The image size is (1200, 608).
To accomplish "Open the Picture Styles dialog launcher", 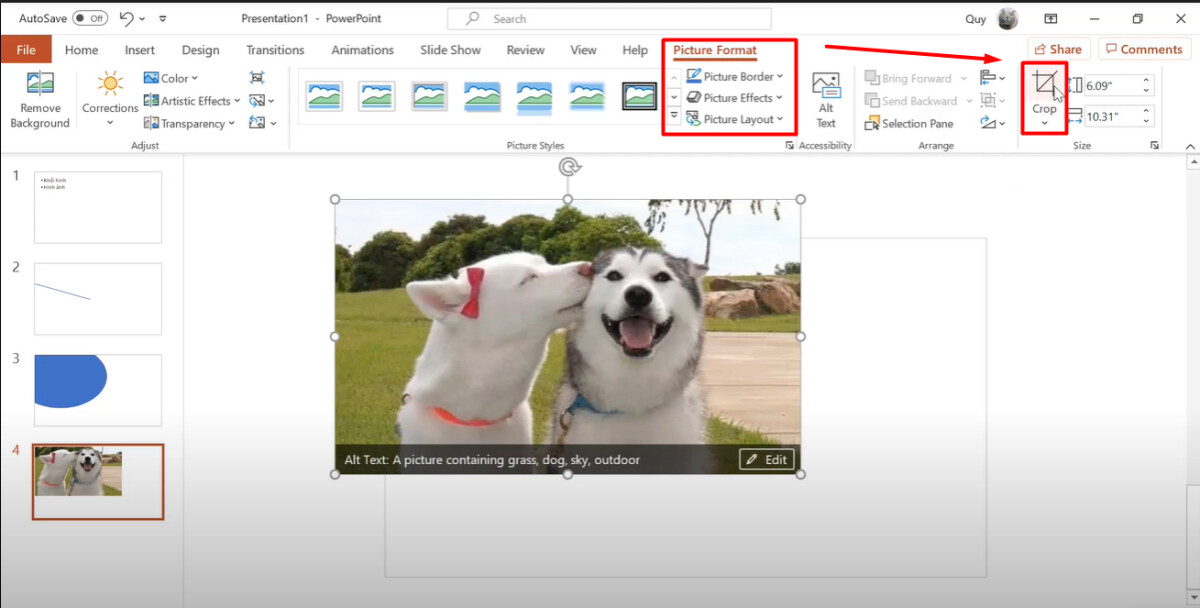I will 790,146.
